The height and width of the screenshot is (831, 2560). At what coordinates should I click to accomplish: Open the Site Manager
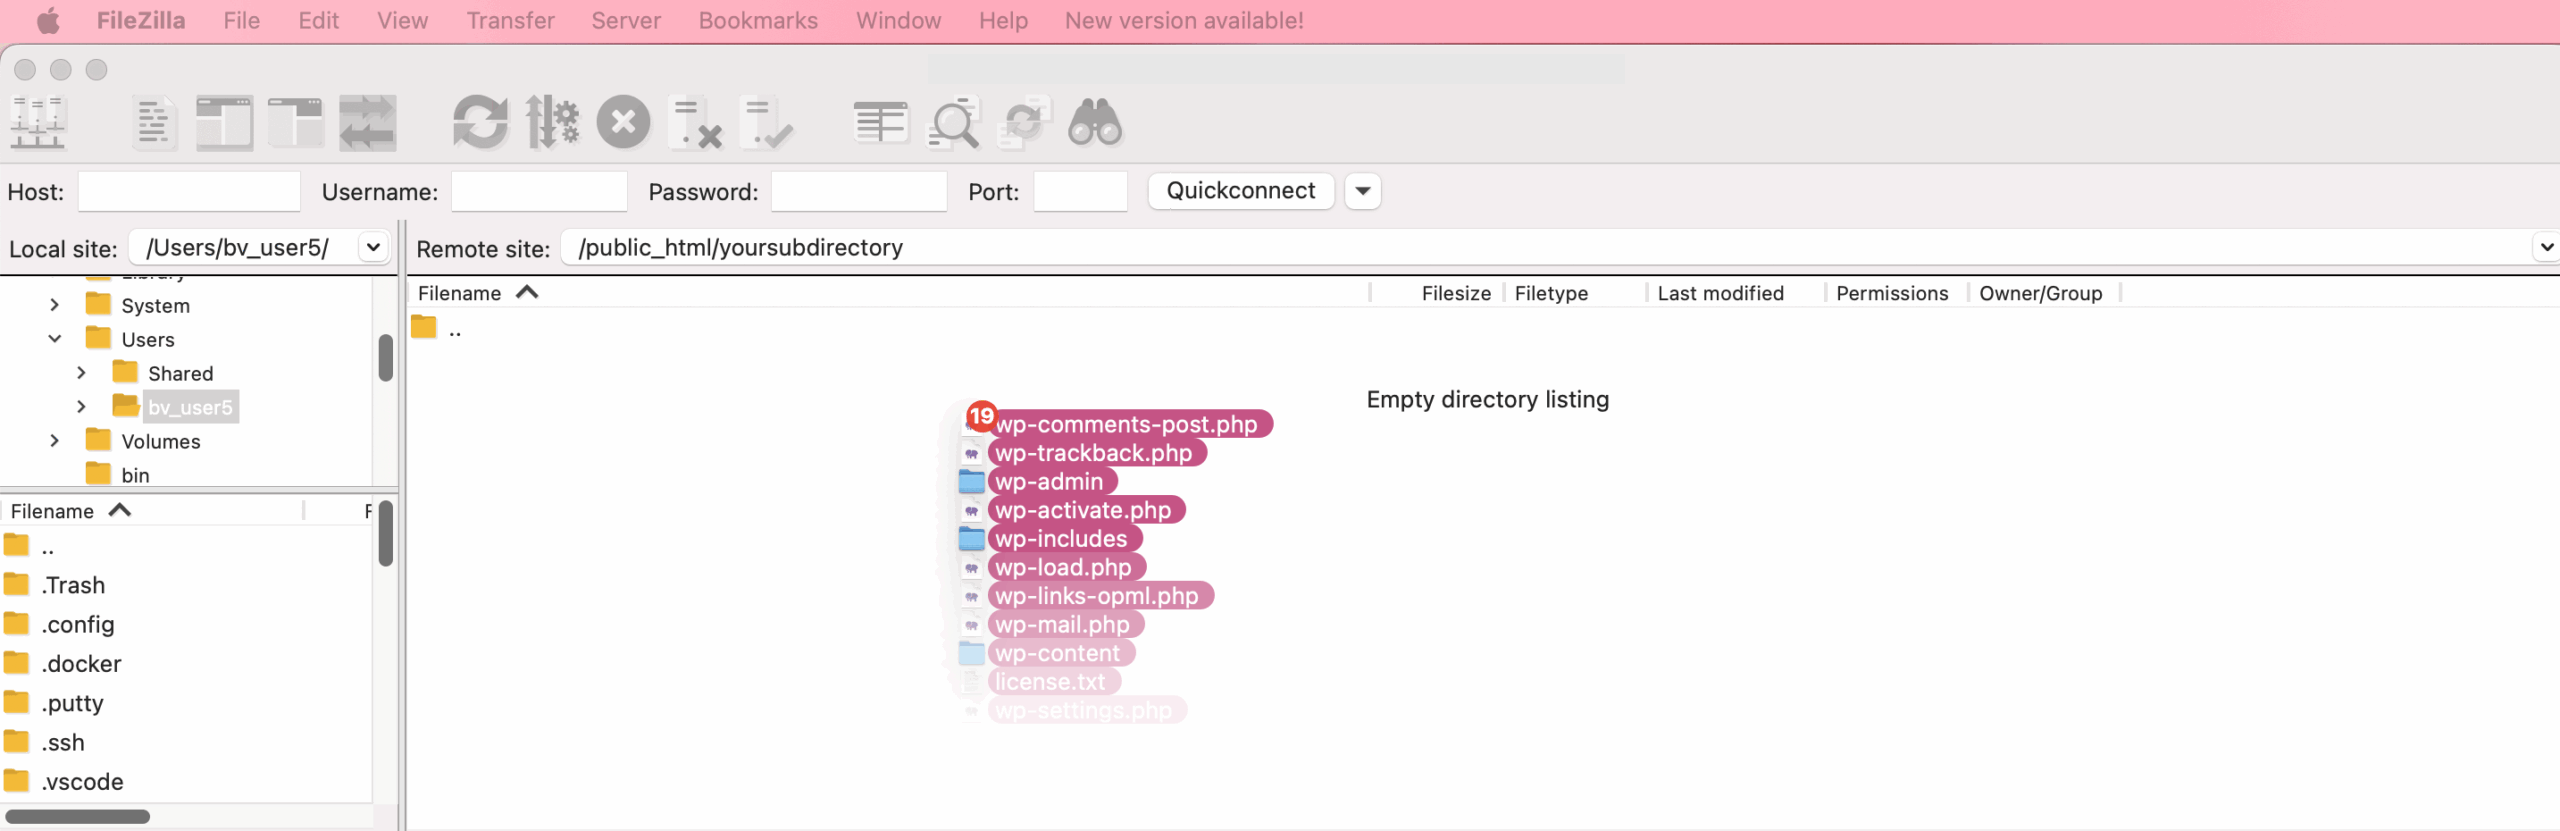(38, 123)
